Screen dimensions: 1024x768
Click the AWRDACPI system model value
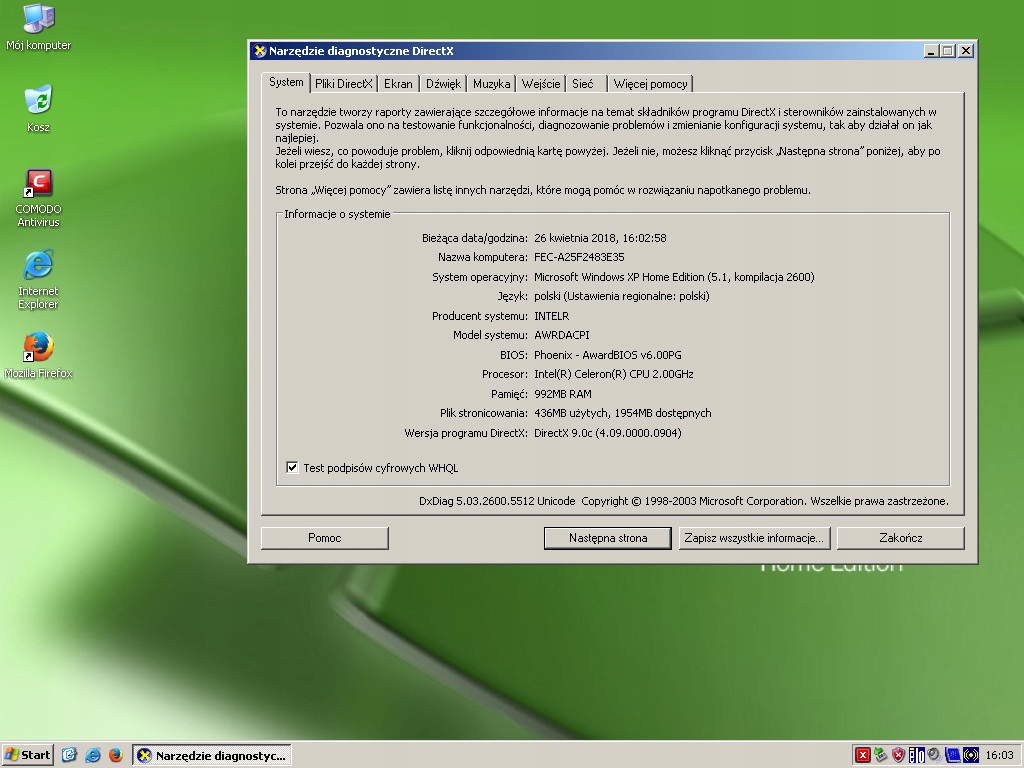tap(562, 335)
